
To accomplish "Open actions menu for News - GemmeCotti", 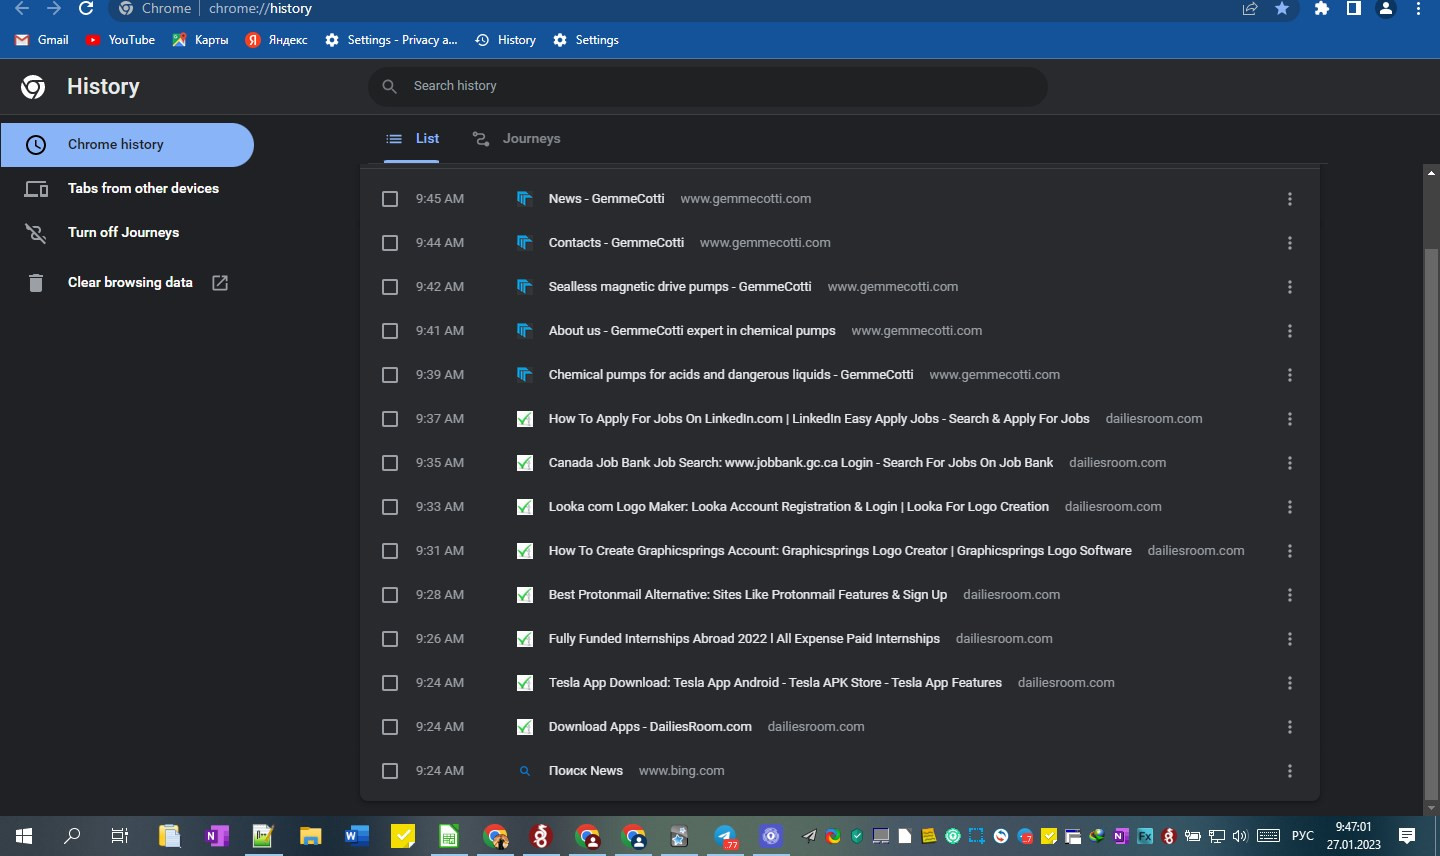I will tap(1290, 199).
